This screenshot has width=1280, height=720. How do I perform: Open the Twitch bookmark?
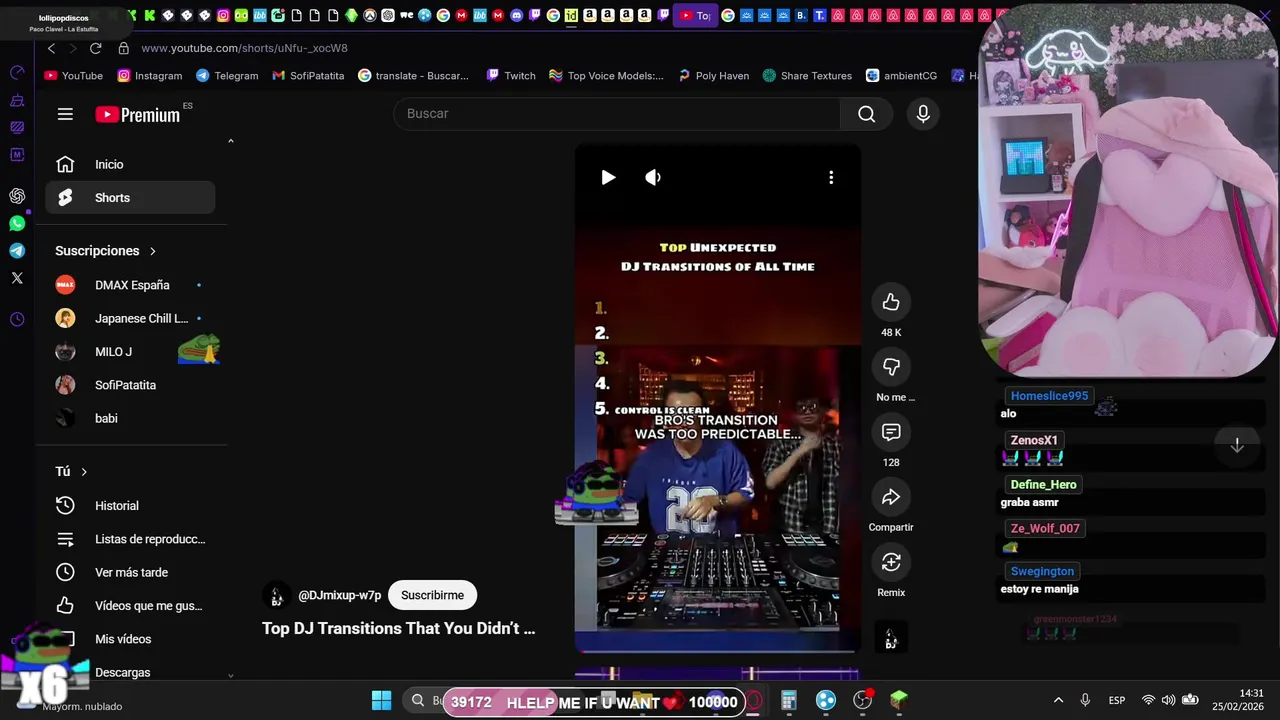[511, 76]
